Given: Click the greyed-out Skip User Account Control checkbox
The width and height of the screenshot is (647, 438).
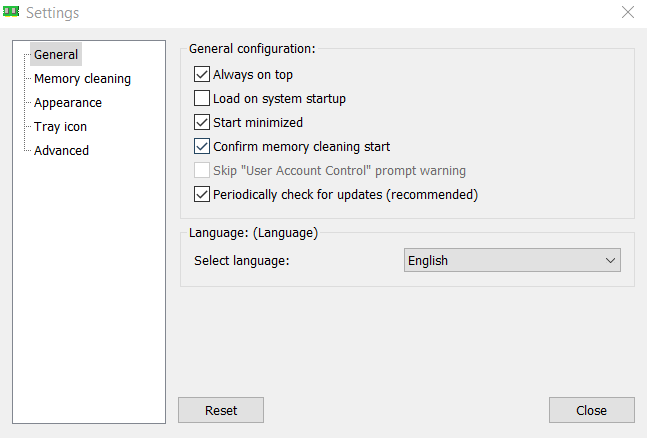Looking at the screenshot, I should [x=202, y=170].
